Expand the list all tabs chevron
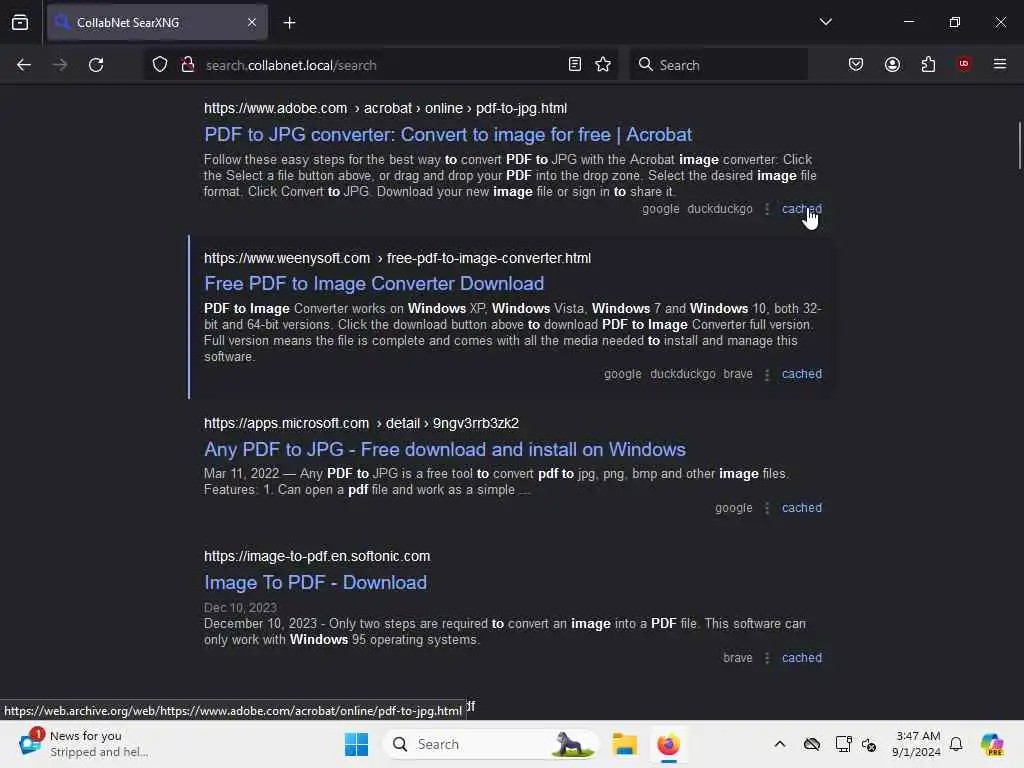 coord(825,22)
